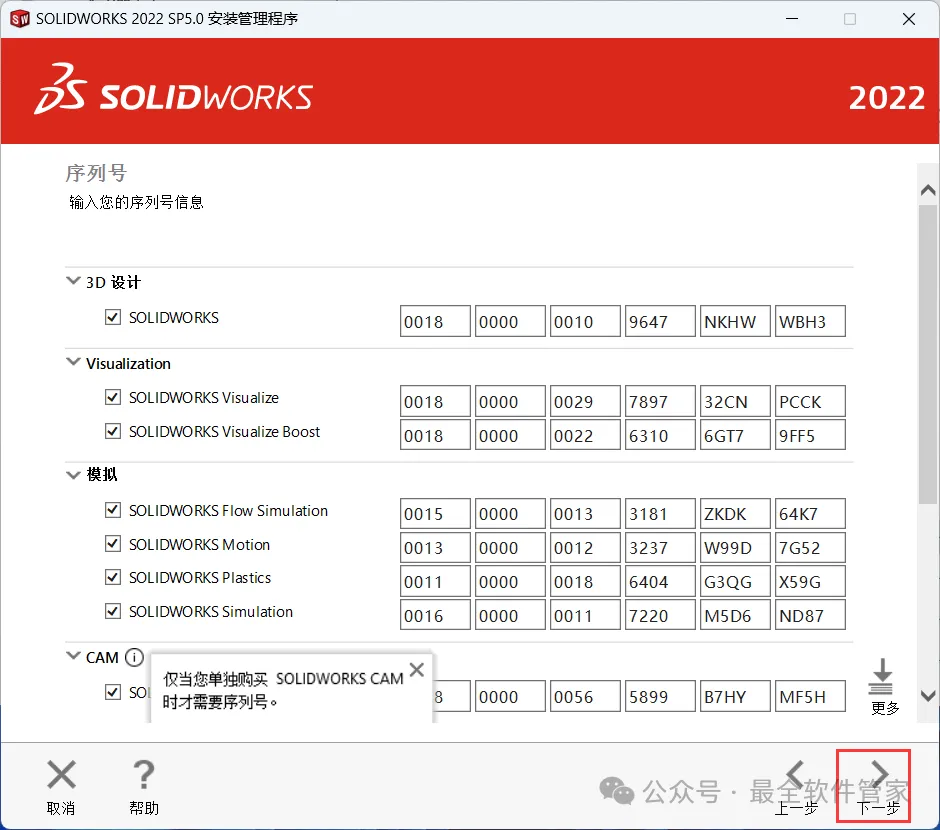Click Visualize Boost serial field 6GT7

click(x=735, y=434)
